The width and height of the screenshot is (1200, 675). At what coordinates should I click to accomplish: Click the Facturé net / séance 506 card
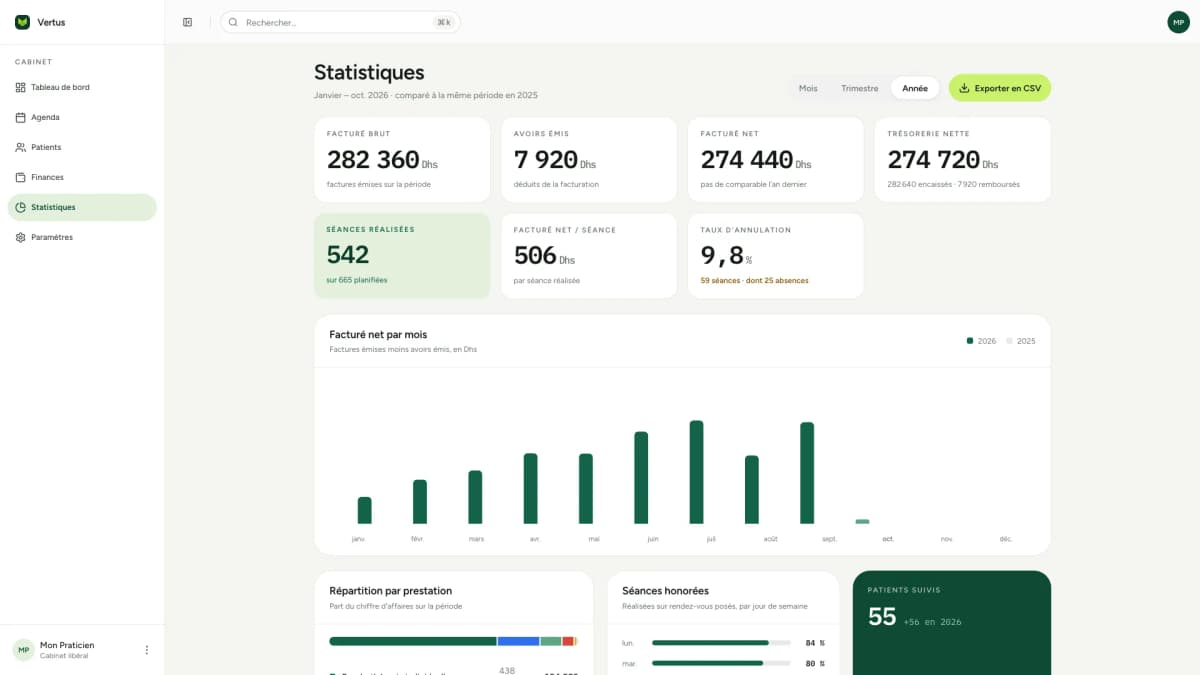pyautogui.click(x=589, y=256)
